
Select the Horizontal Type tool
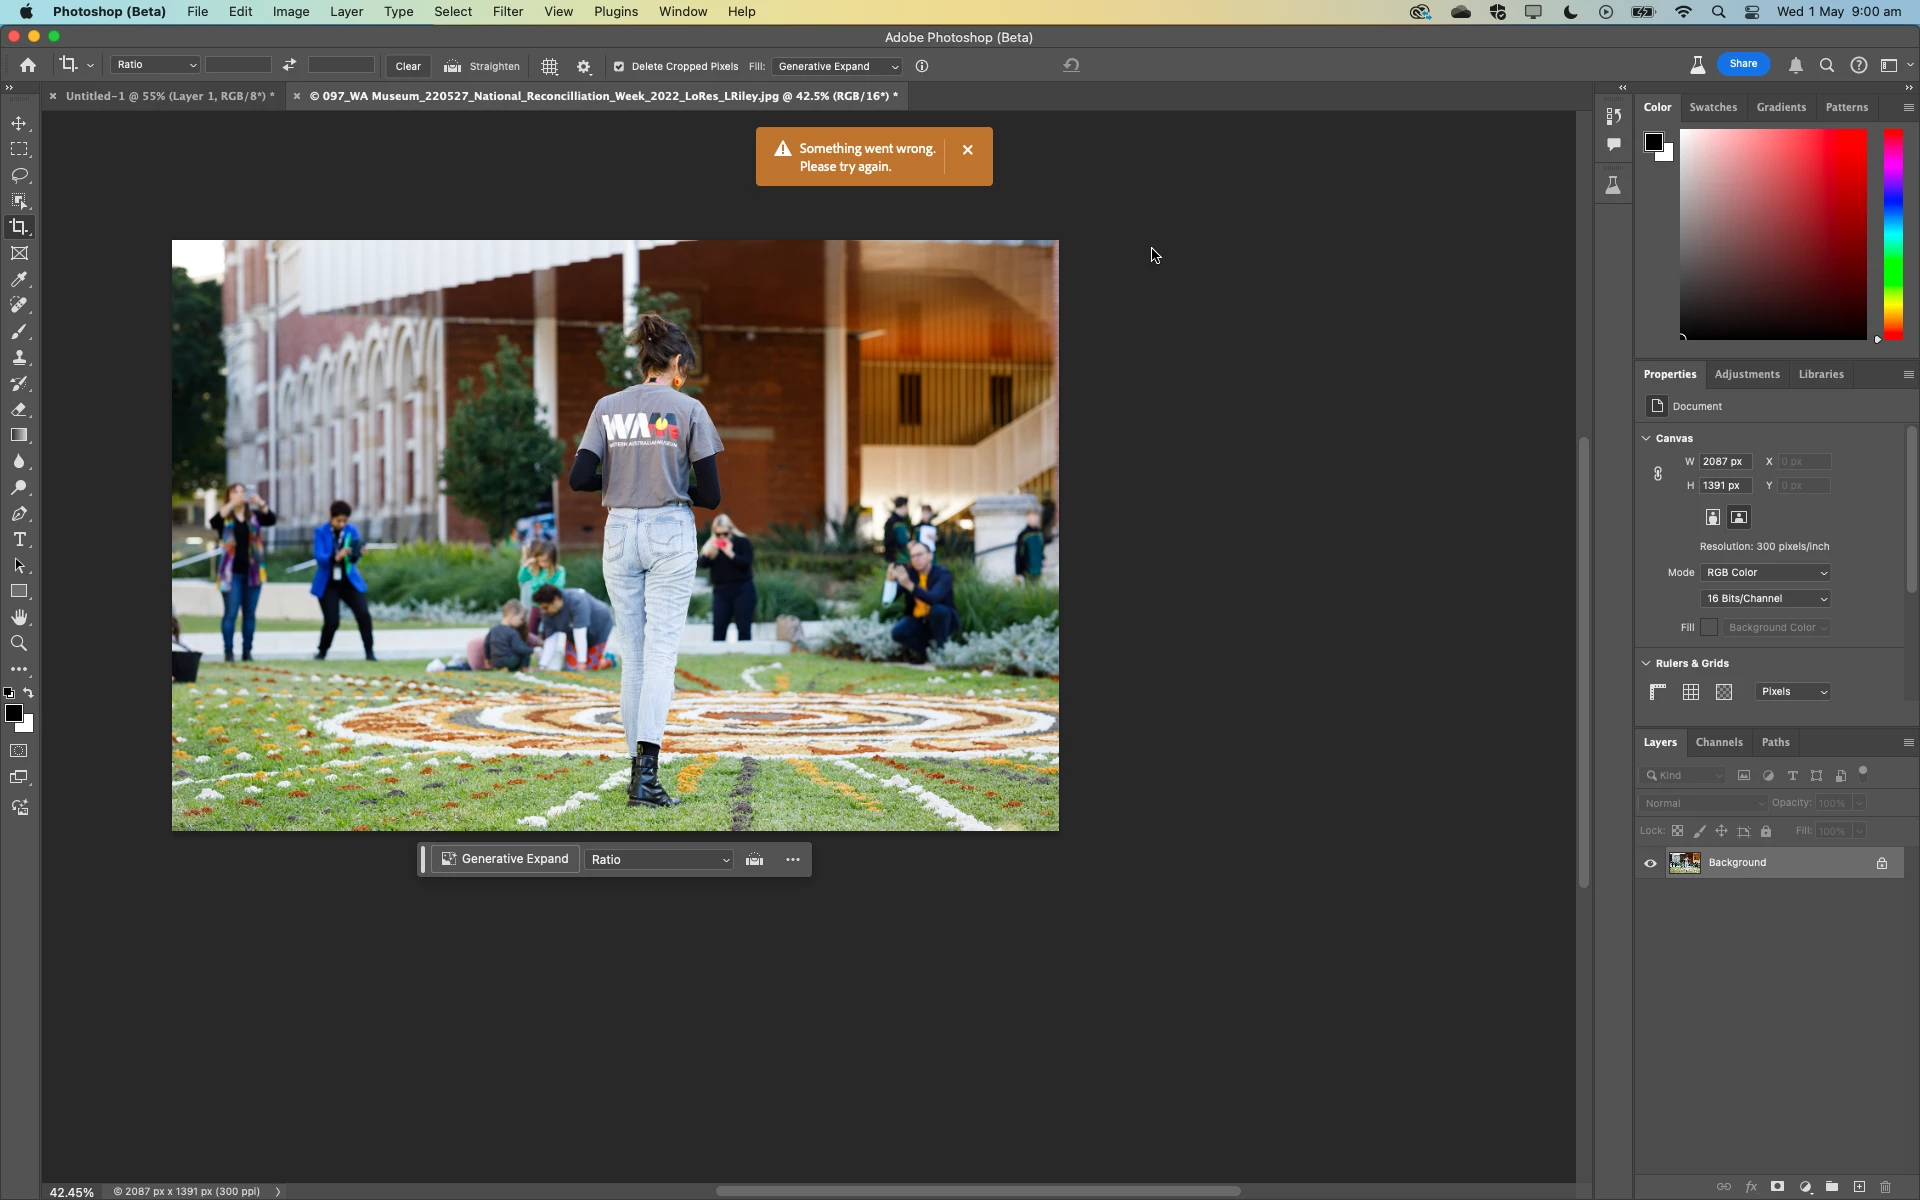pyautogui.click(x=19, y=540)
